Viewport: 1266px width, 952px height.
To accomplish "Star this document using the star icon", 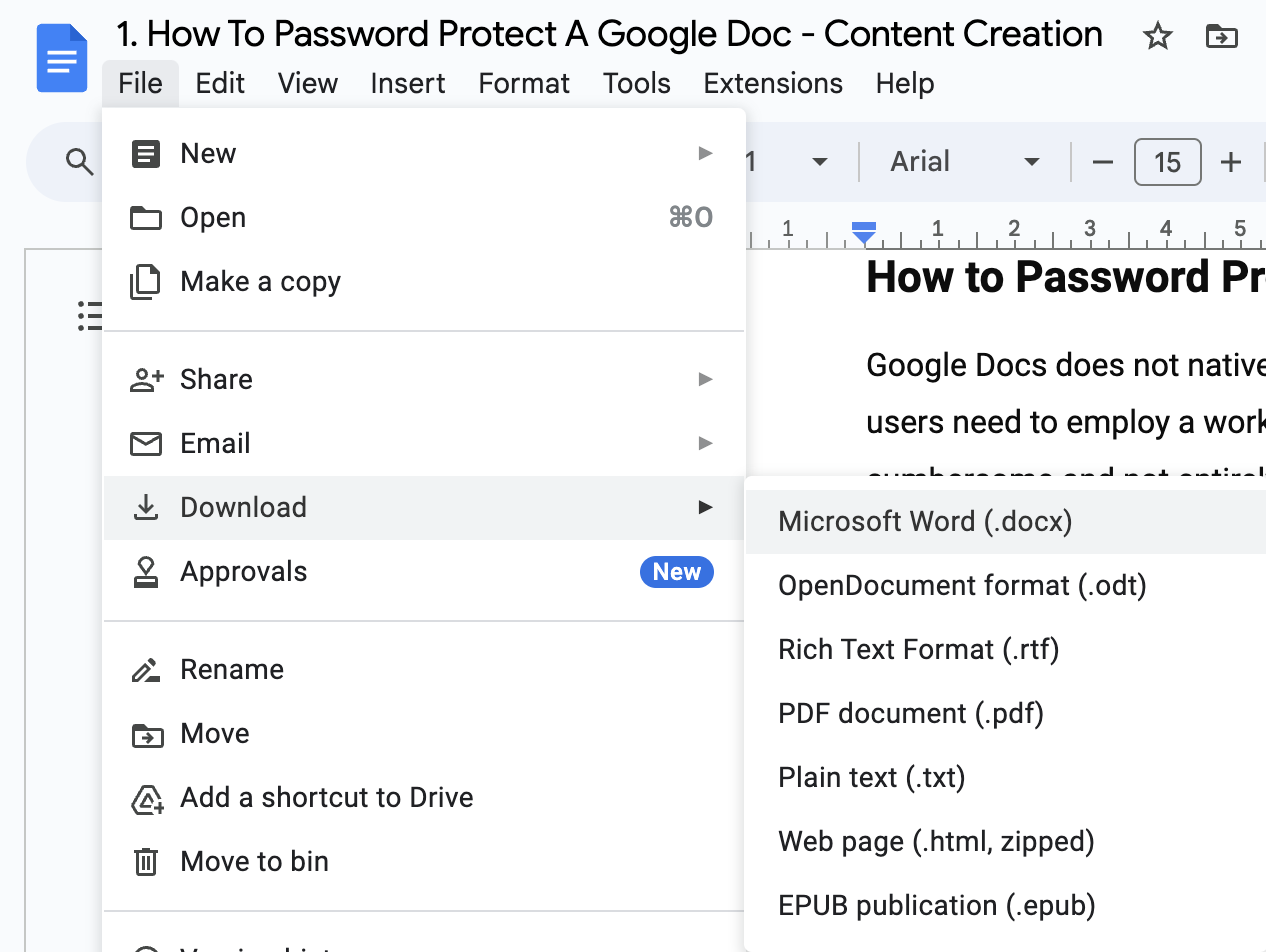I will pyautogui.click(x=1157, y=37).
